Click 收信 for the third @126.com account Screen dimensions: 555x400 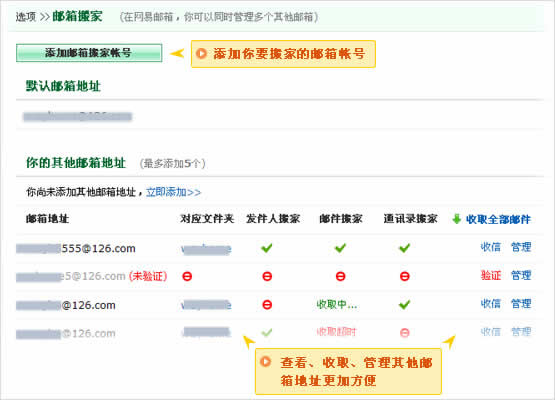491,304
